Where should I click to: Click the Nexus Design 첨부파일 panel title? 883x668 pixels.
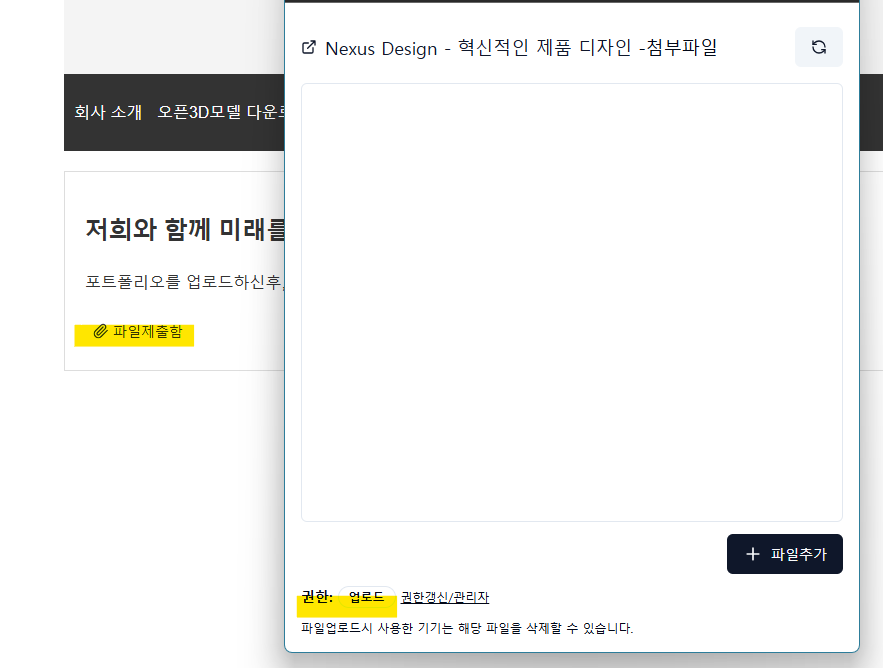pos(521,48)
